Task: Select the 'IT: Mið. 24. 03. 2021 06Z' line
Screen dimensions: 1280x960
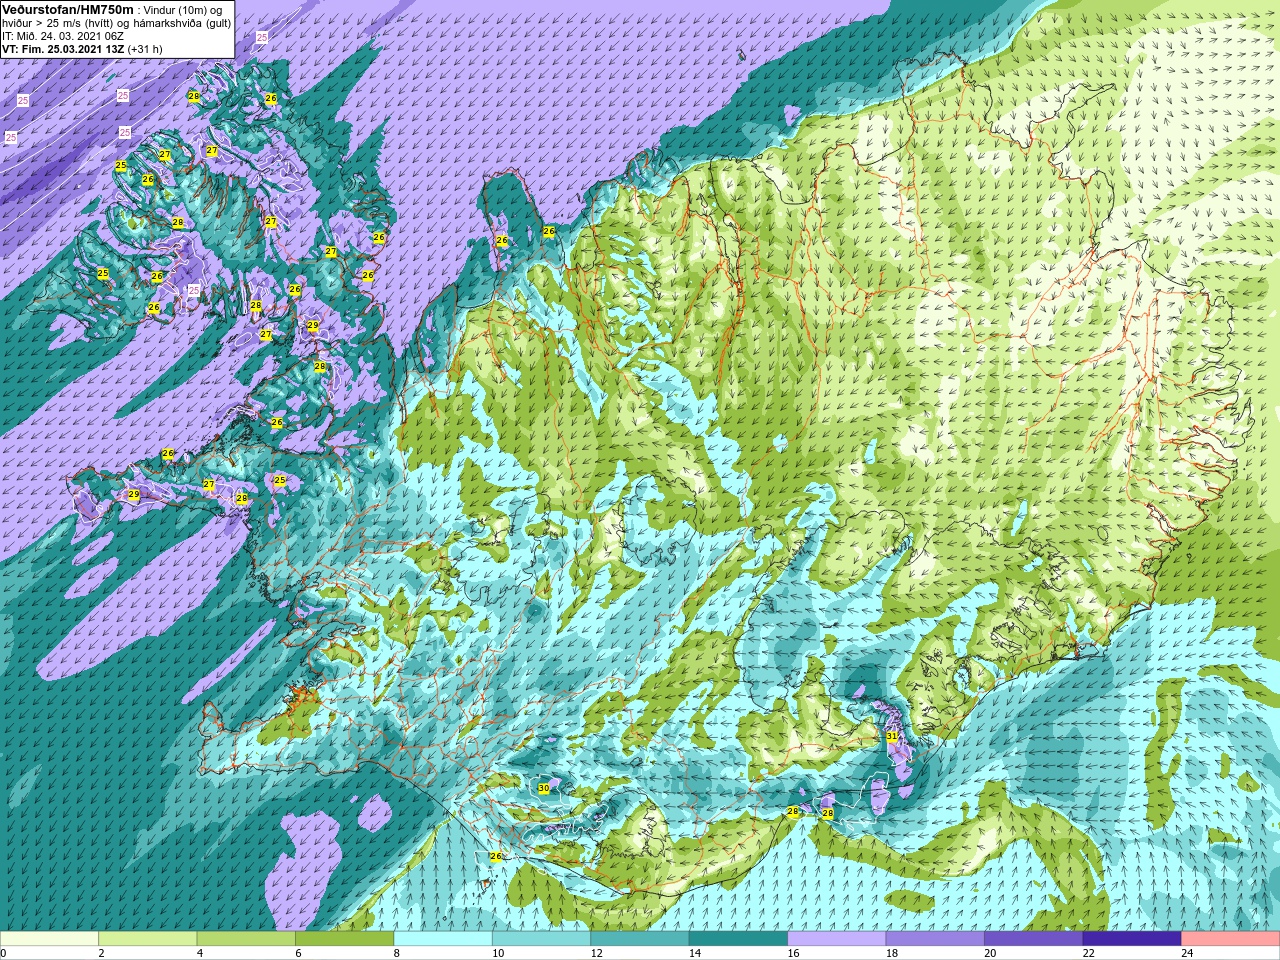Action: pyautogui.click(x=62, y=36)
